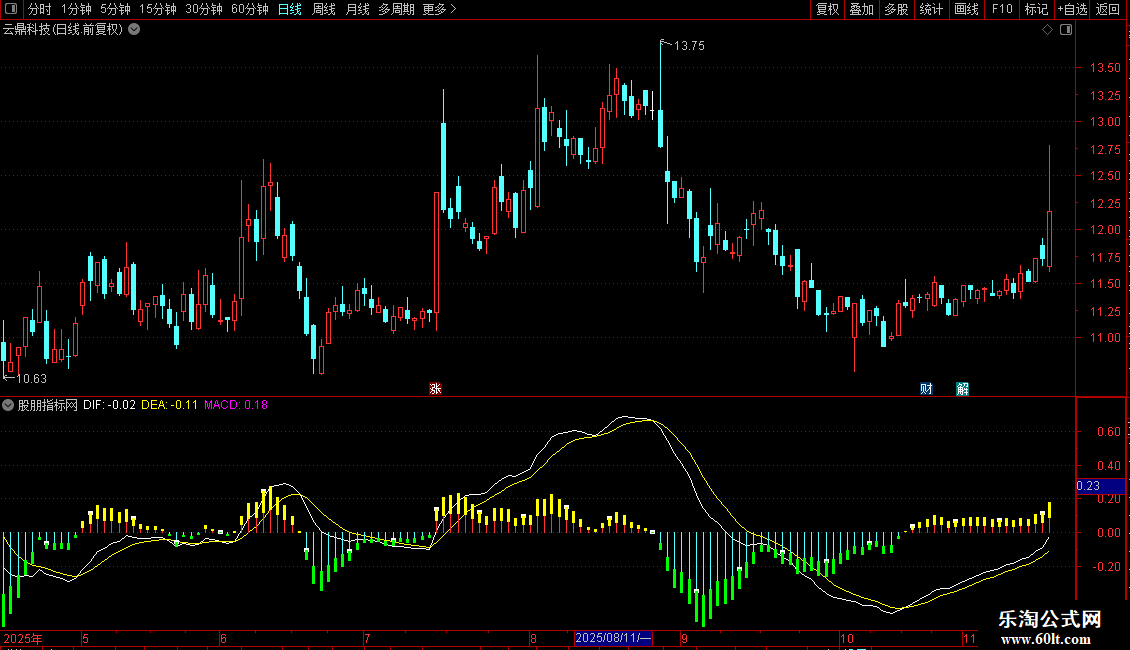Image resolution: width=1130 pixels, height=650 pixels.
Task: Click the 复权 button
Action: pyautogui.click(x=827, y=9)
